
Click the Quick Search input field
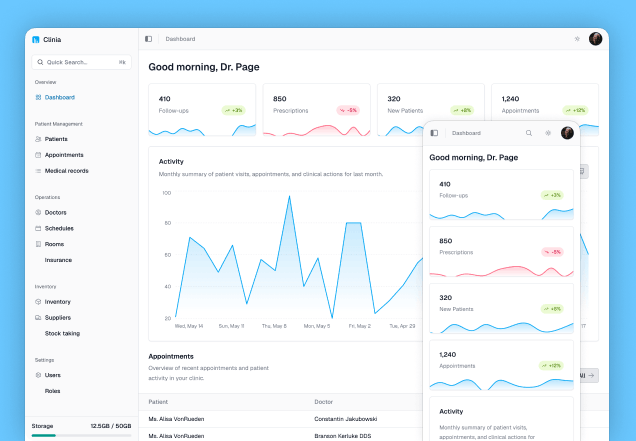[x=82, y=62]
